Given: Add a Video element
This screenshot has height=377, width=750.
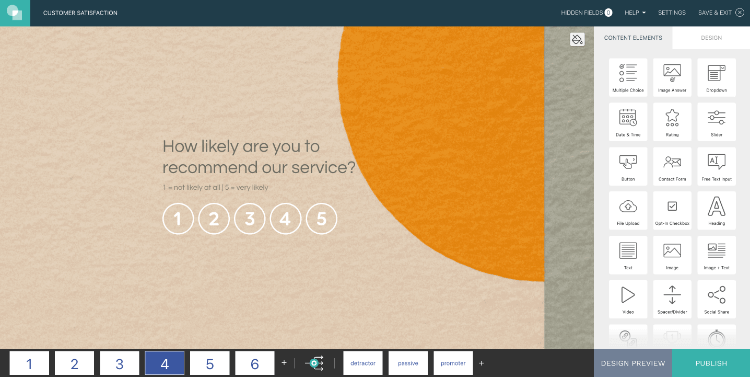Looking at the screenshot, I should 628,299.
